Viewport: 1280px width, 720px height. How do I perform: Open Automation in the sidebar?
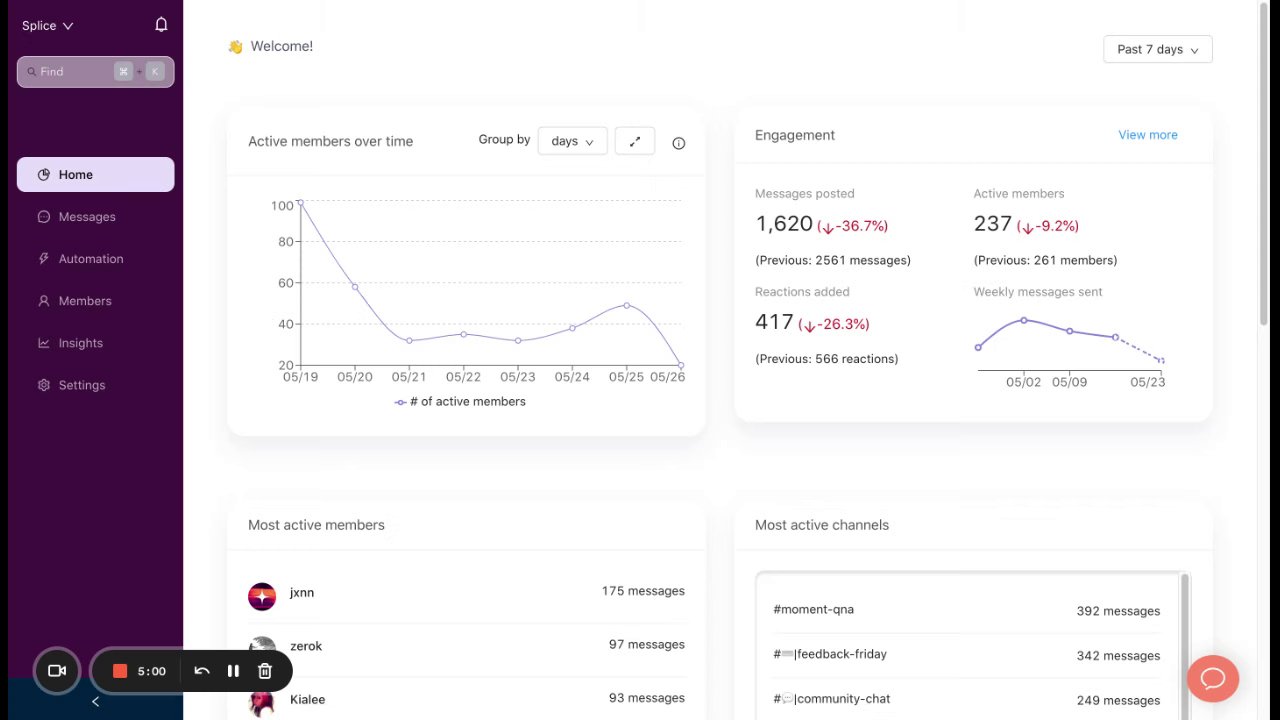tap(90, 259)
